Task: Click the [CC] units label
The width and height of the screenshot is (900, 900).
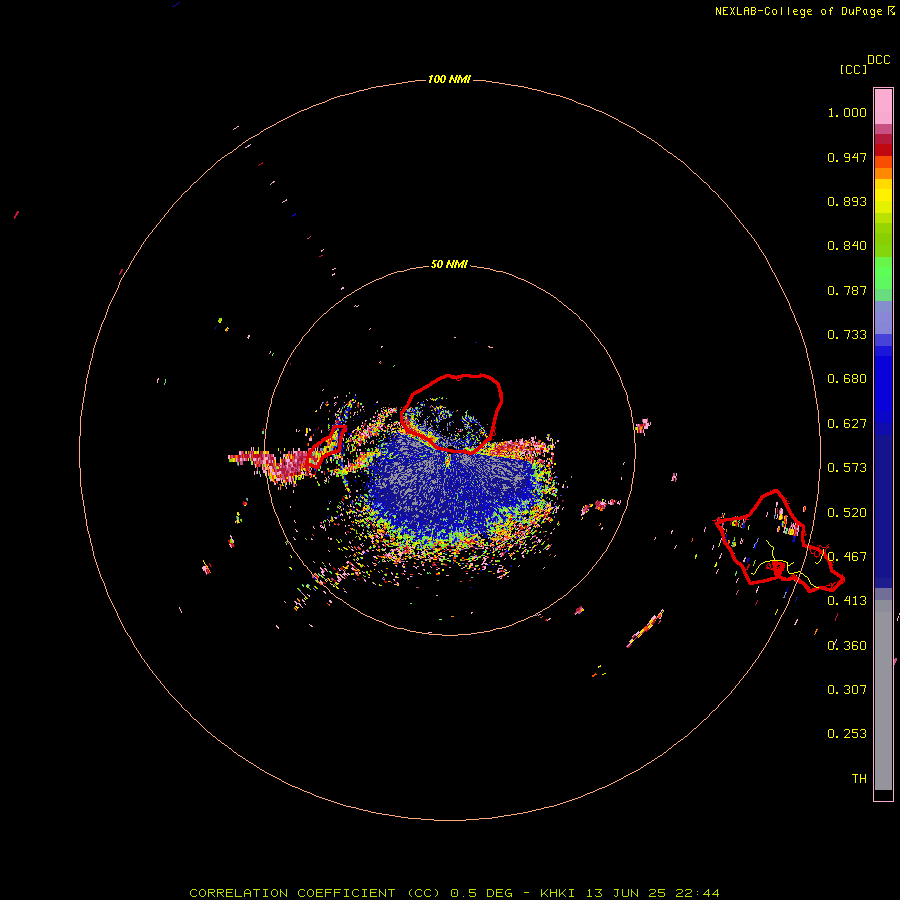Action: pyautogui.click(x=853, y=69)
